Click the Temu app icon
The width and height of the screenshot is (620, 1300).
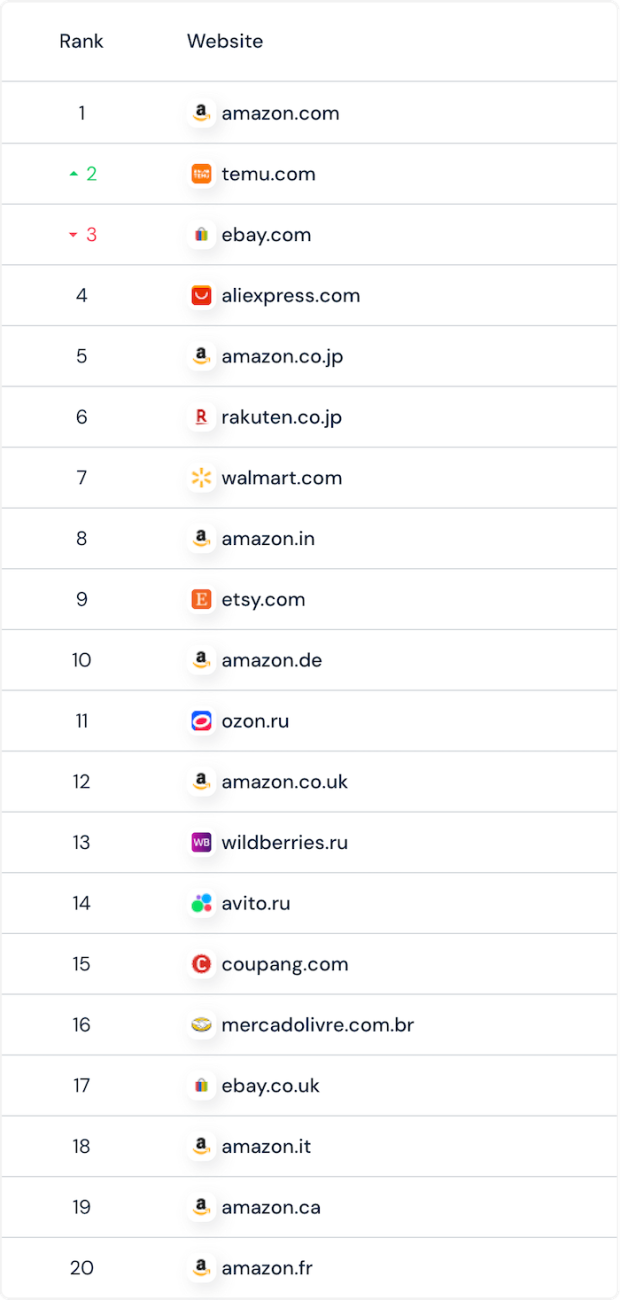[x=201, y=173]
